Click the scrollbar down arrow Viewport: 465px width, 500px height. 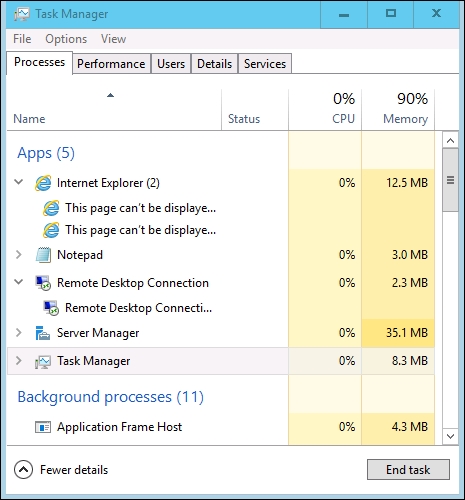click(450, 436)
